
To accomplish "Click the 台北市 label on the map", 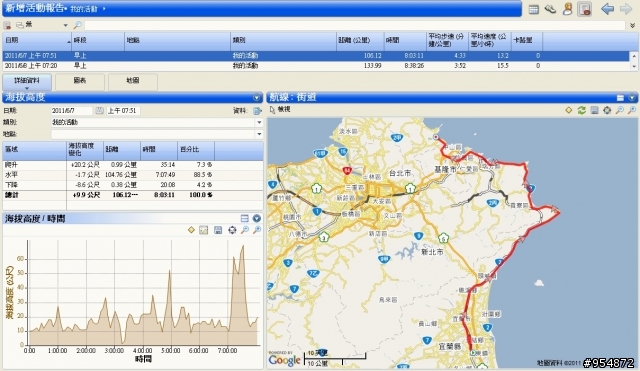I will point(400,173).
